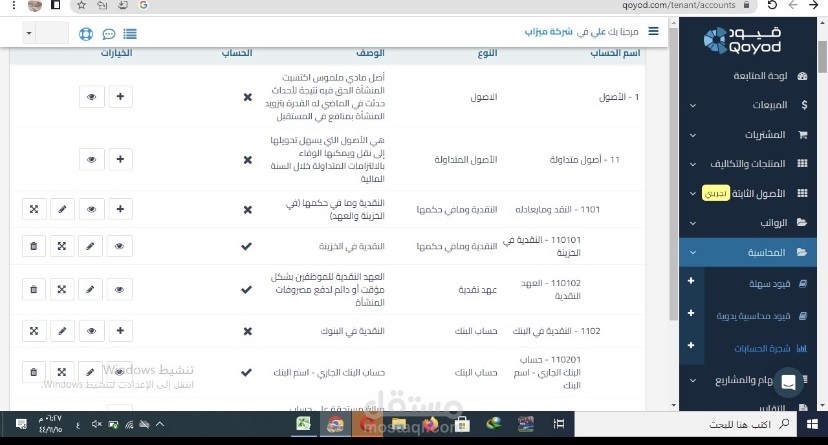The image size is (828, 445).
Task: Add sub-account under 1101 النقد ومايعادله
Action: coord(120,209)
